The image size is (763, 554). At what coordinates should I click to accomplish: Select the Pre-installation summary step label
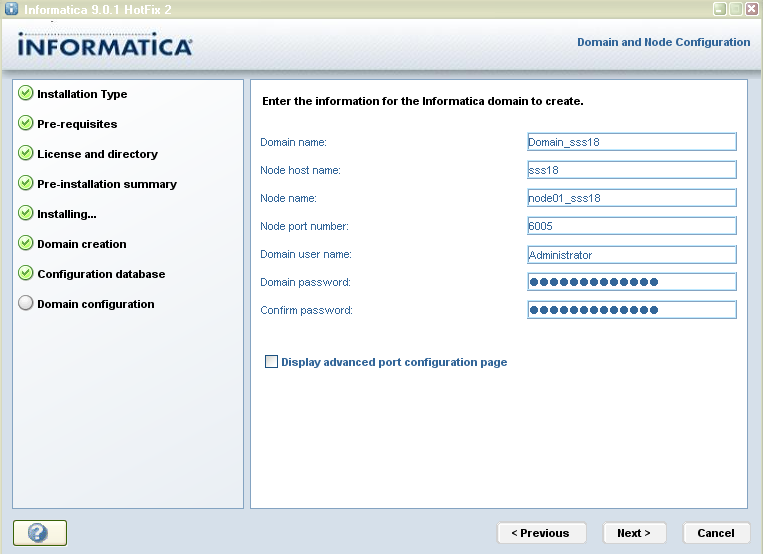click(x=107, y=184)
